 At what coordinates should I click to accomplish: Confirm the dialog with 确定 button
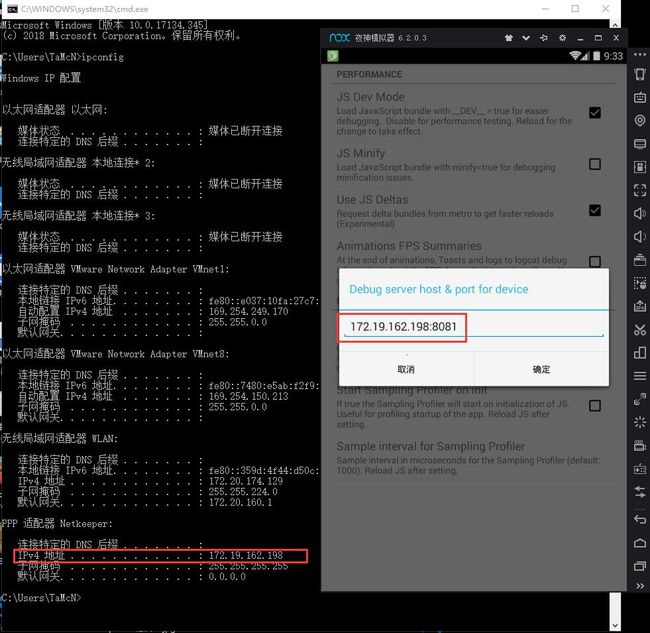point(541,369)
